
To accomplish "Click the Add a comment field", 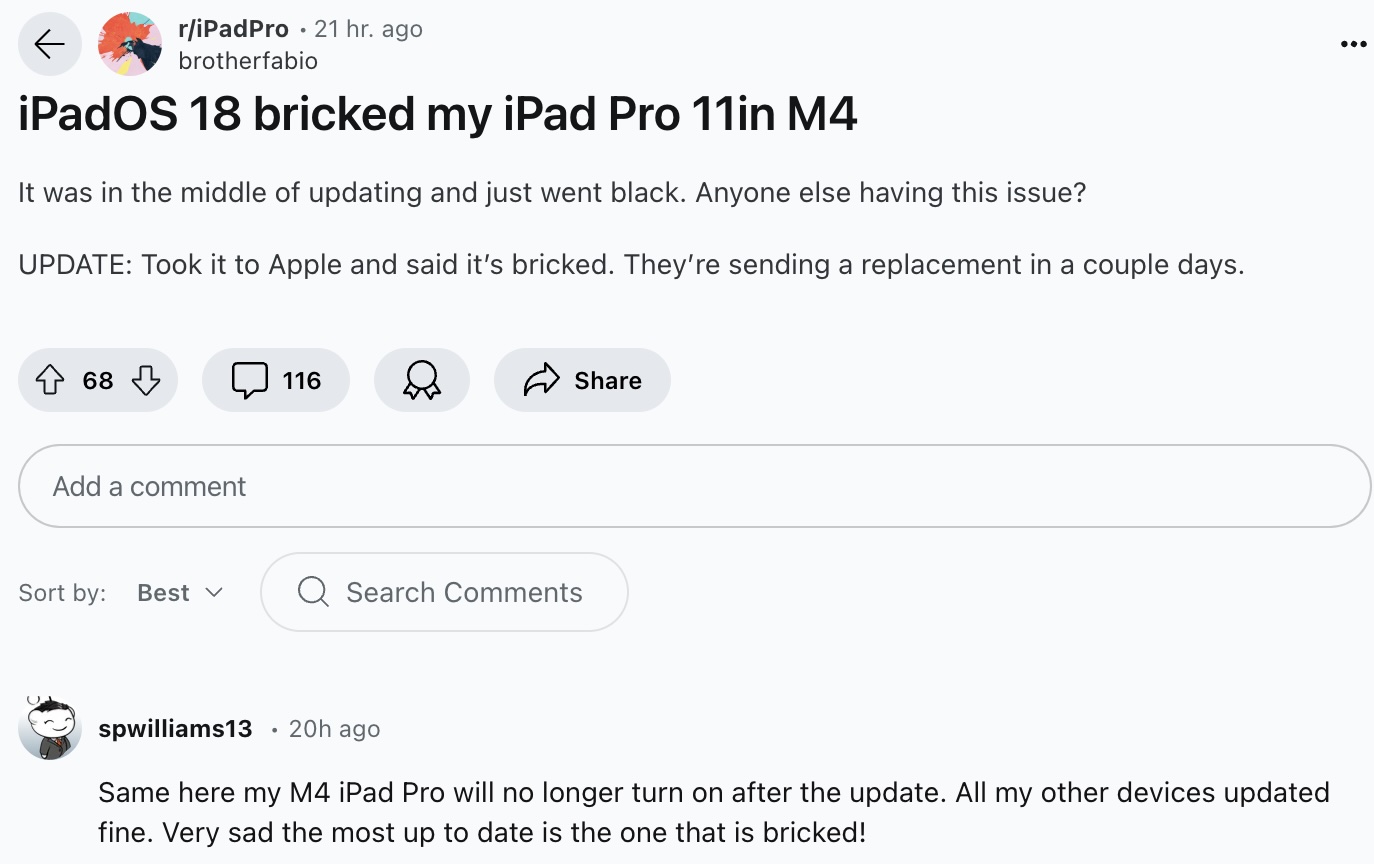I will coord(694,486).
